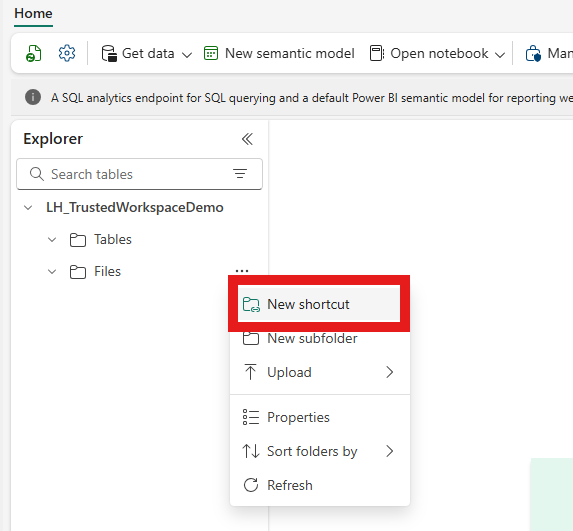Switch to the Home tab

(x=33, y=14)
